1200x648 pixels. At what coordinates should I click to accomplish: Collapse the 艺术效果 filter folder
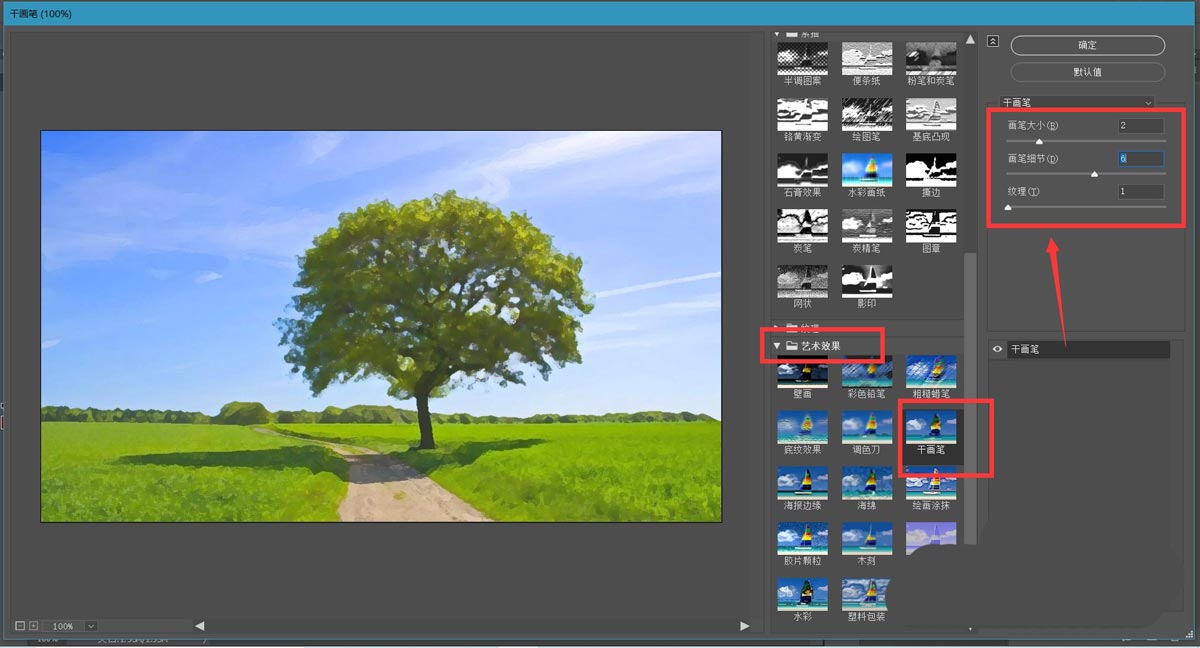[777, 346]
